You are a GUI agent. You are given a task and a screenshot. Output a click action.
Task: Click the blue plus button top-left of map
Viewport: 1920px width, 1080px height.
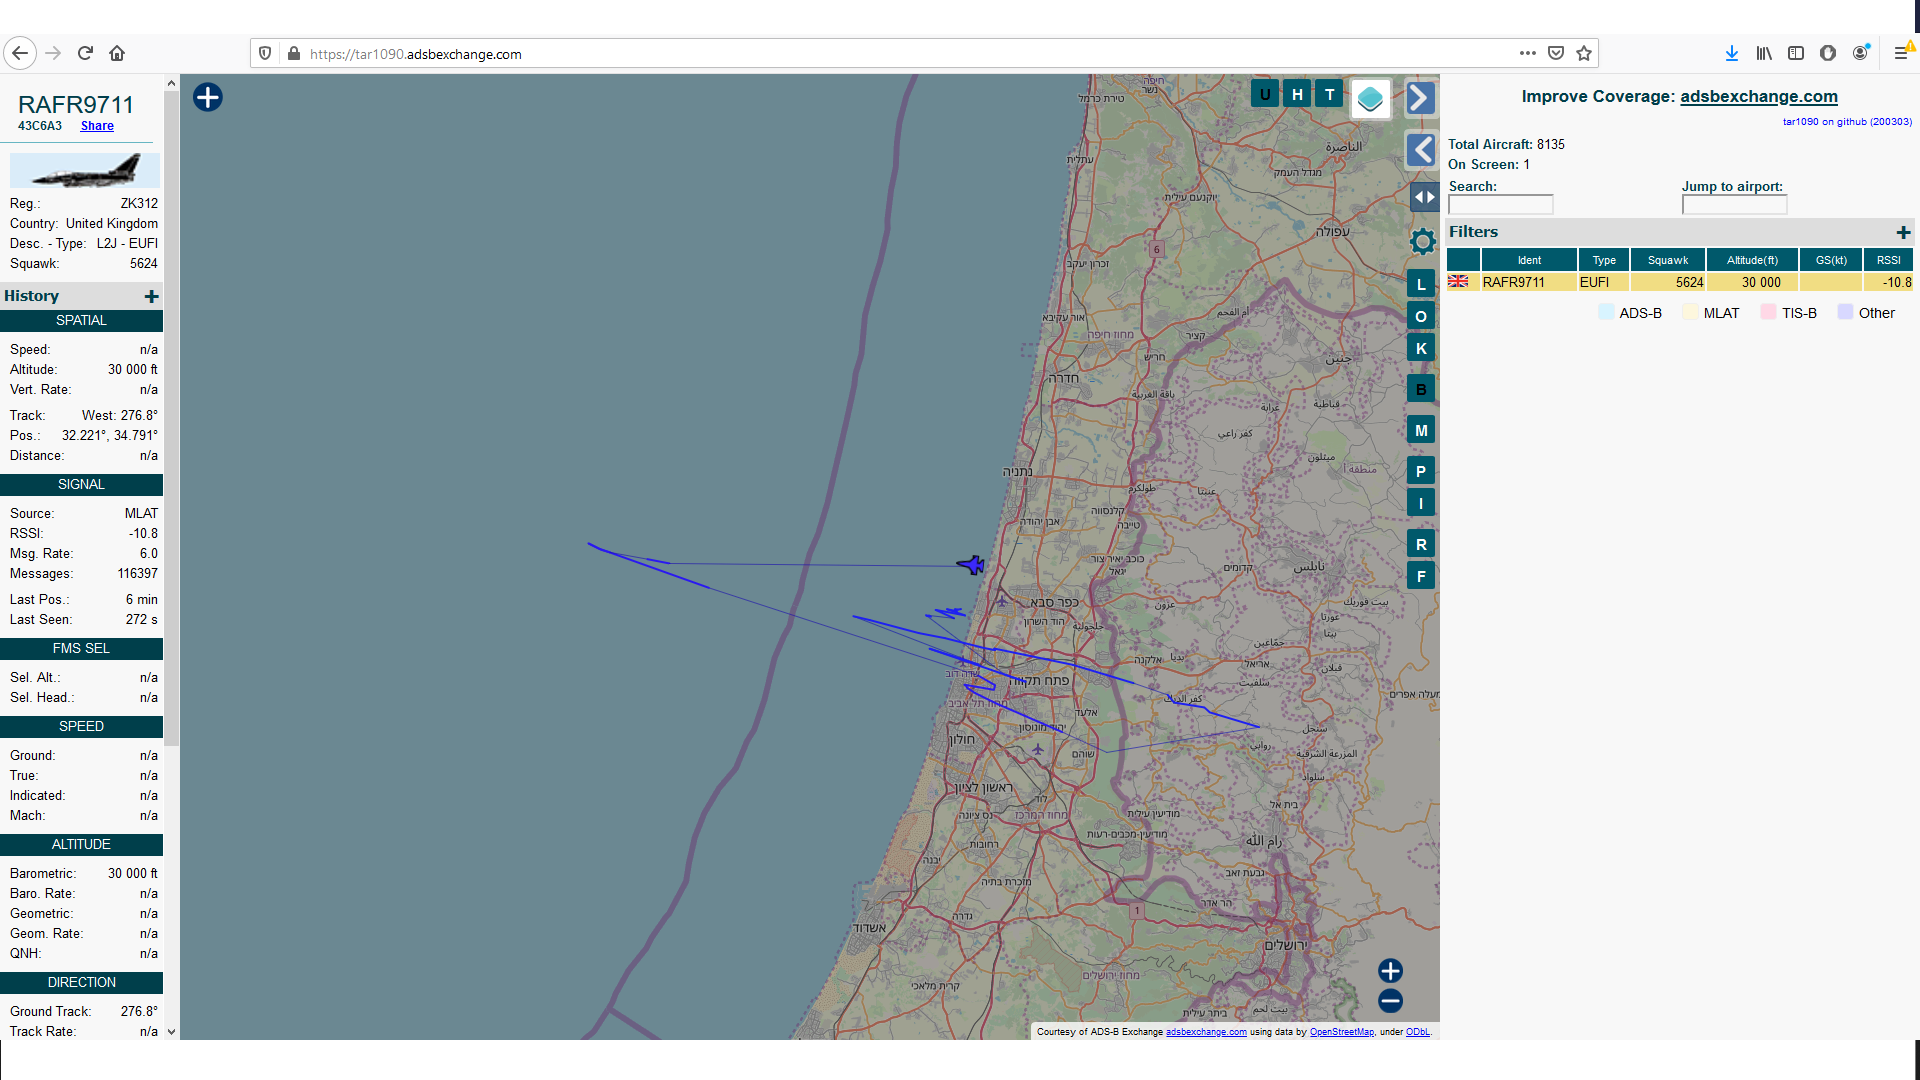point(208,98)
